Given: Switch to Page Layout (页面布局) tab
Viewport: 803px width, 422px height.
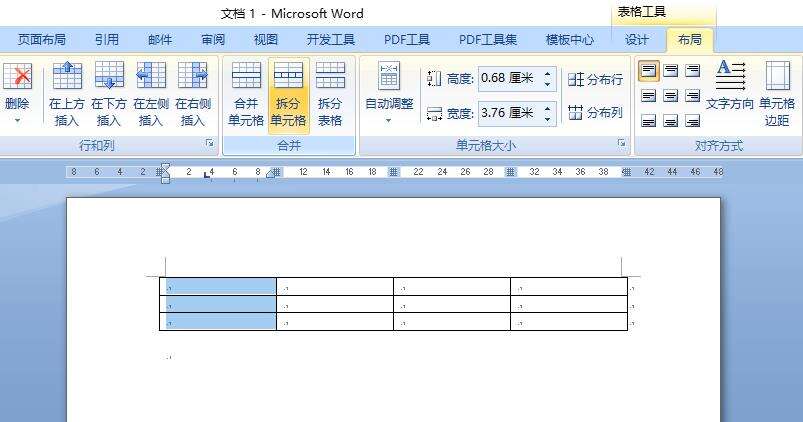Looking at the screenshot, I should tap(41, 39).
